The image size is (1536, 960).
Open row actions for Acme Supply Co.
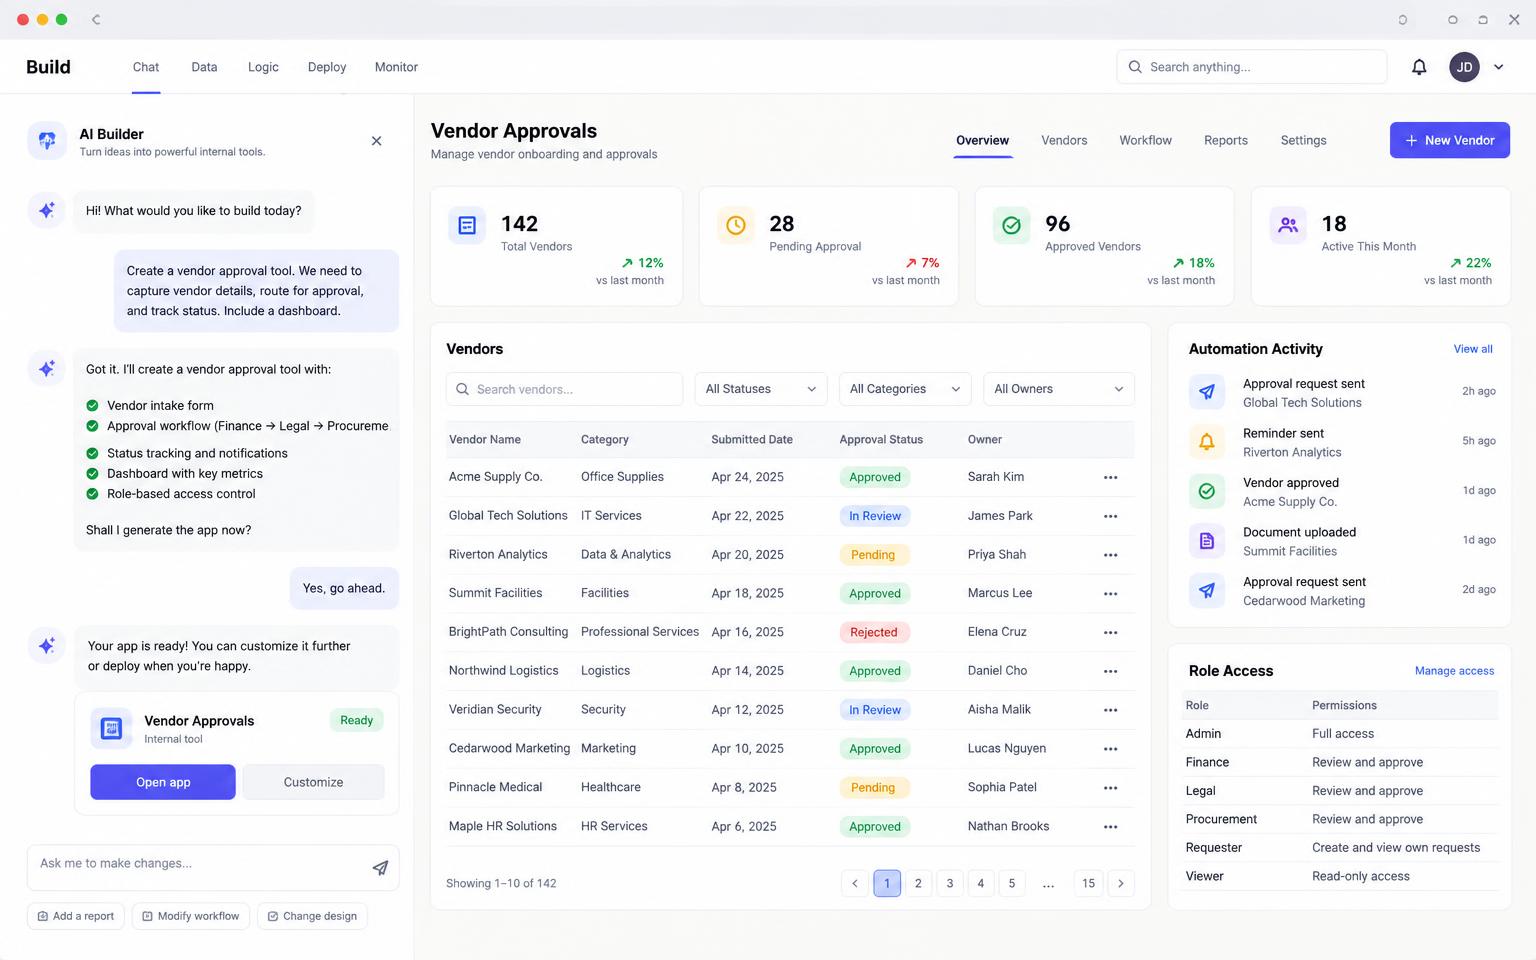coord(1110,477)
